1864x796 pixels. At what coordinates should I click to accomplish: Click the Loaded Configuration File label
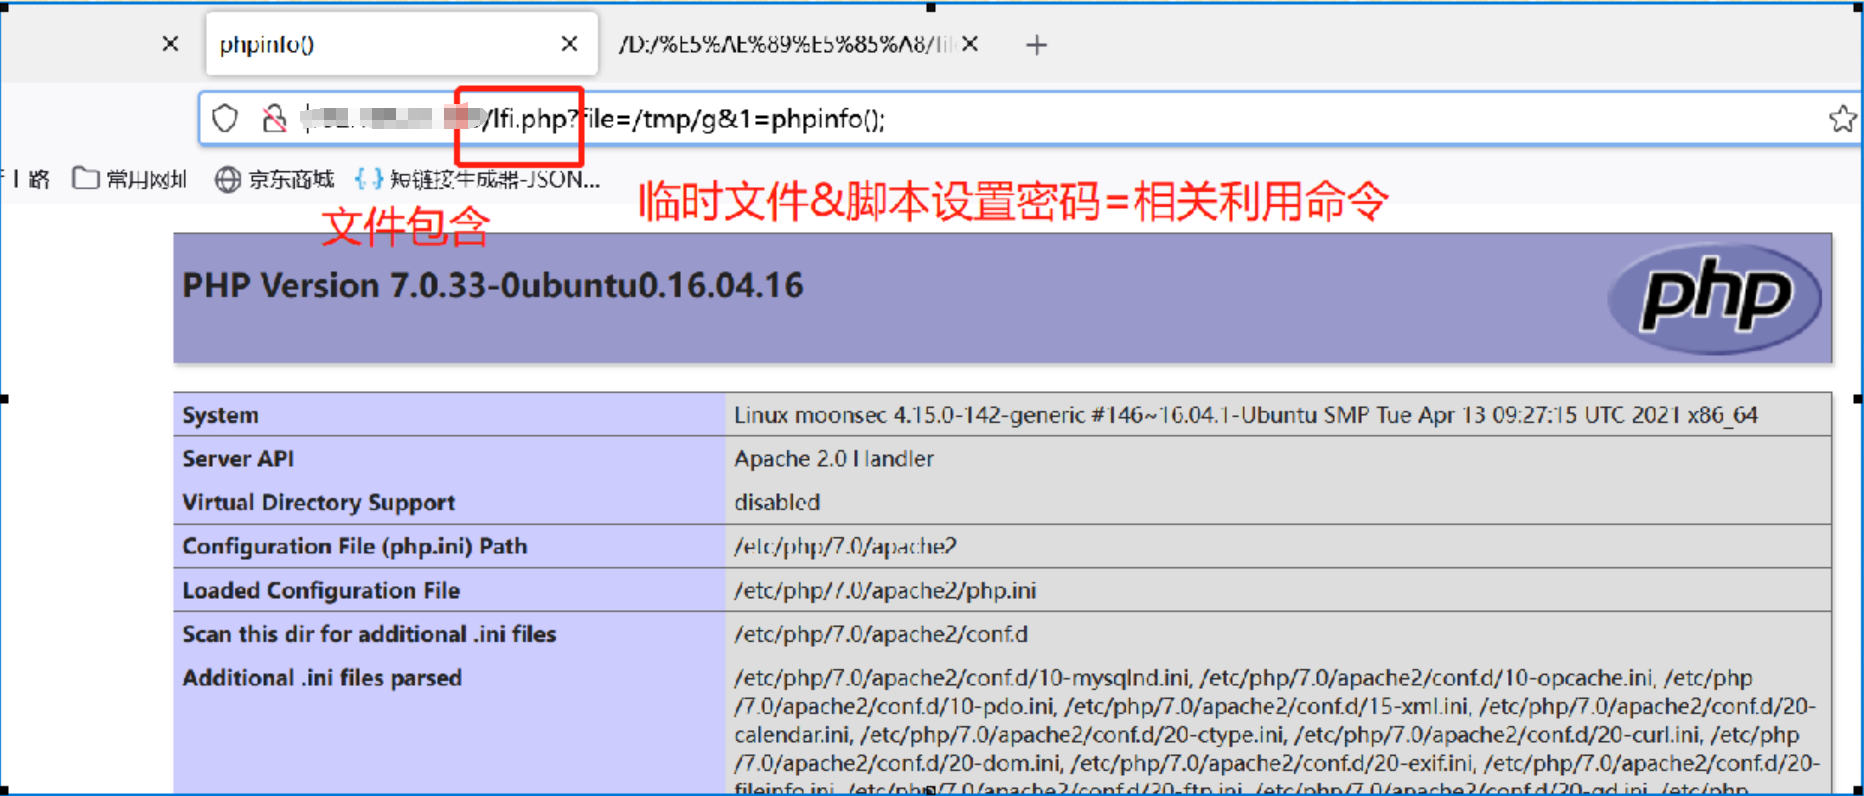[321, 590]
